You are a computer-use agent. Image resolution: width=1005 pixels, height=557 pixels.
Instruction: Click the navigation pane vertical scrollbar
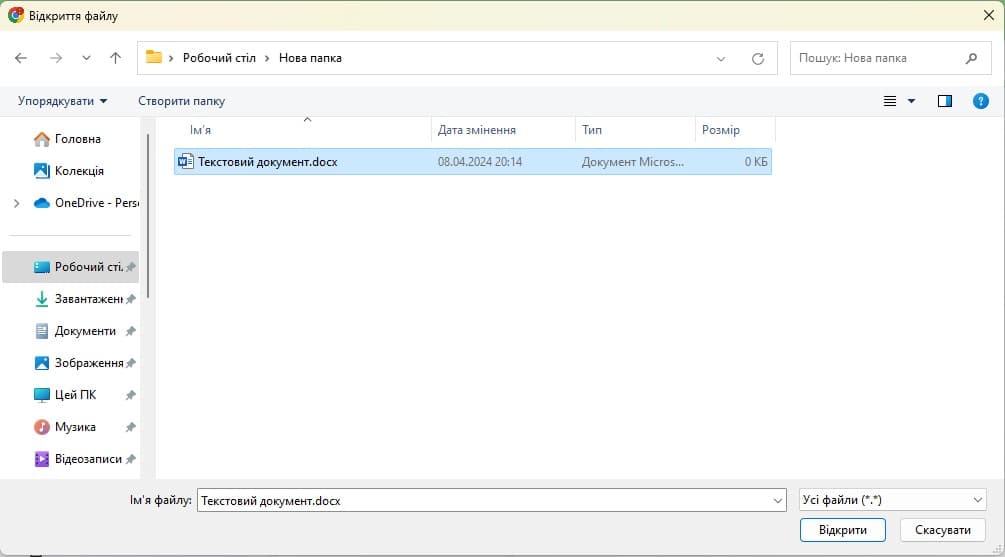(x=148, y=215)
